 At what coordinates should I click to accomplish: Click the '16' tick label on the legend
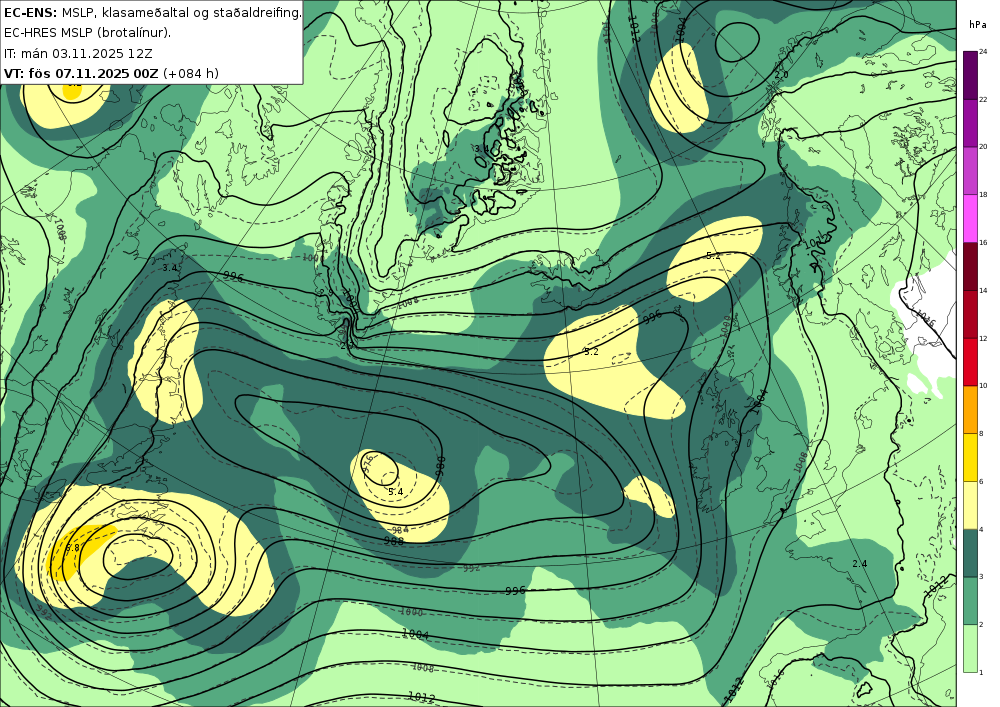[x=983, y=243]
